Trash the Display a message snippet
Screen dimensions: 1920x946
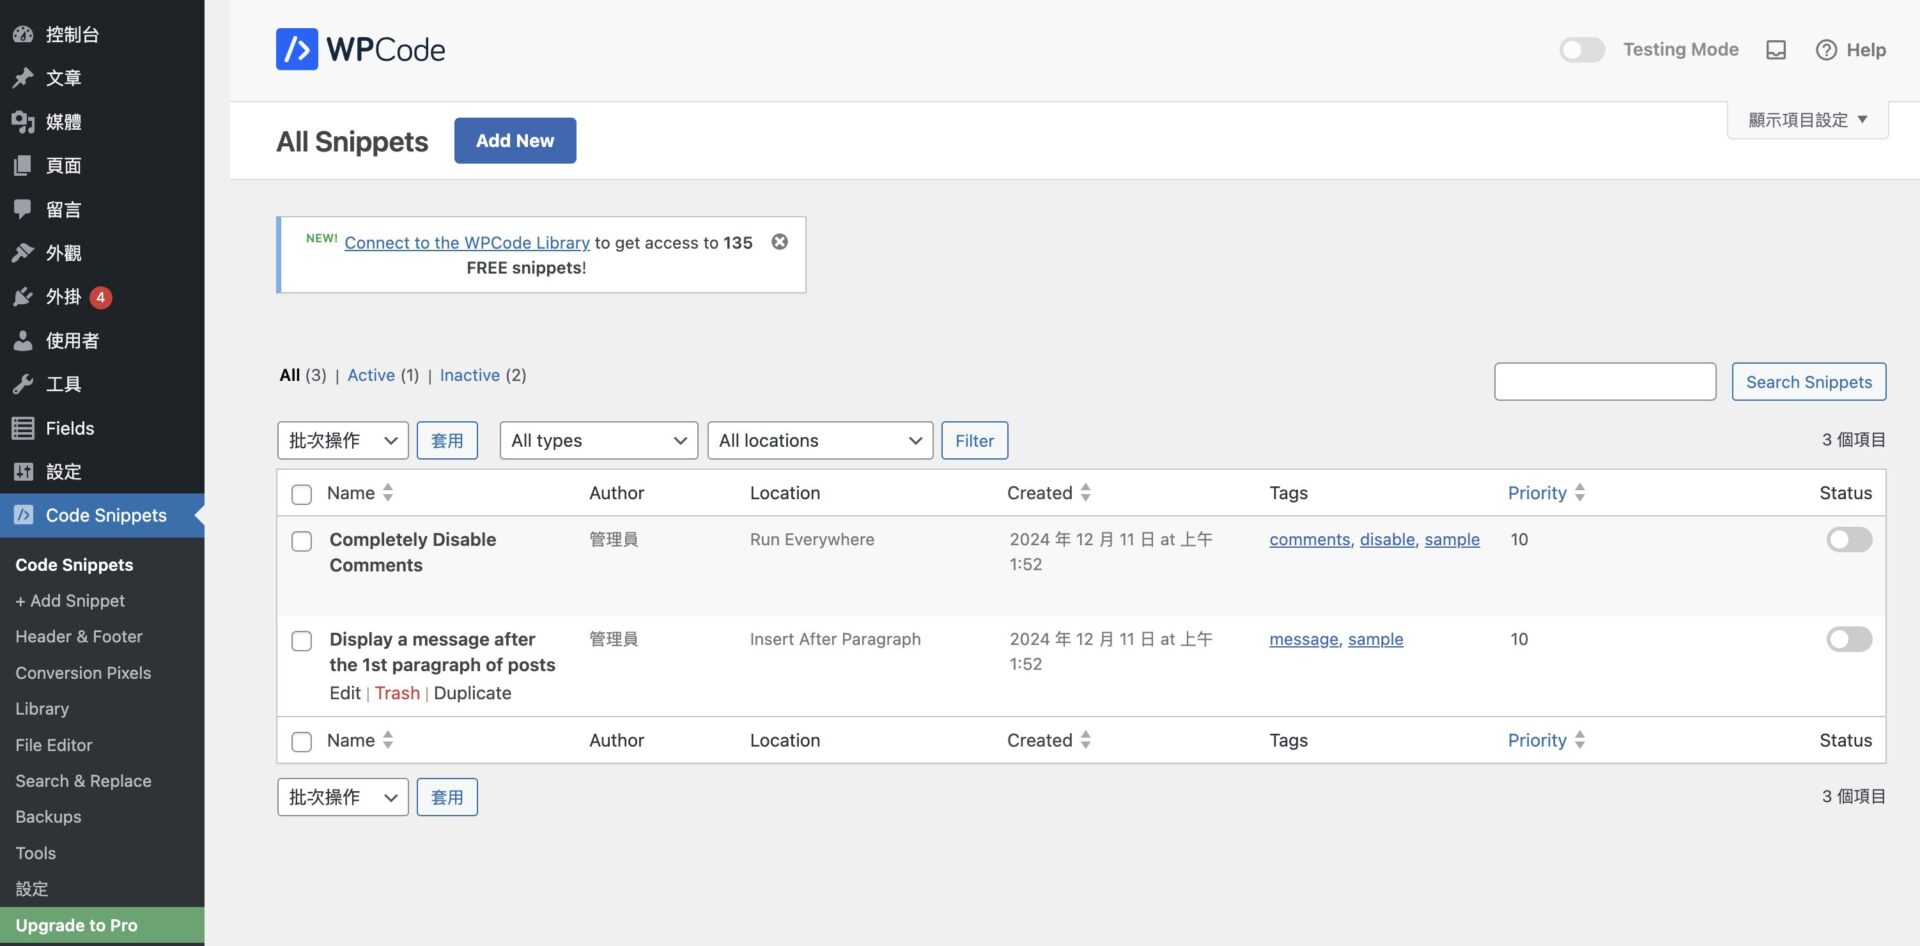click(x=397, y=693)
